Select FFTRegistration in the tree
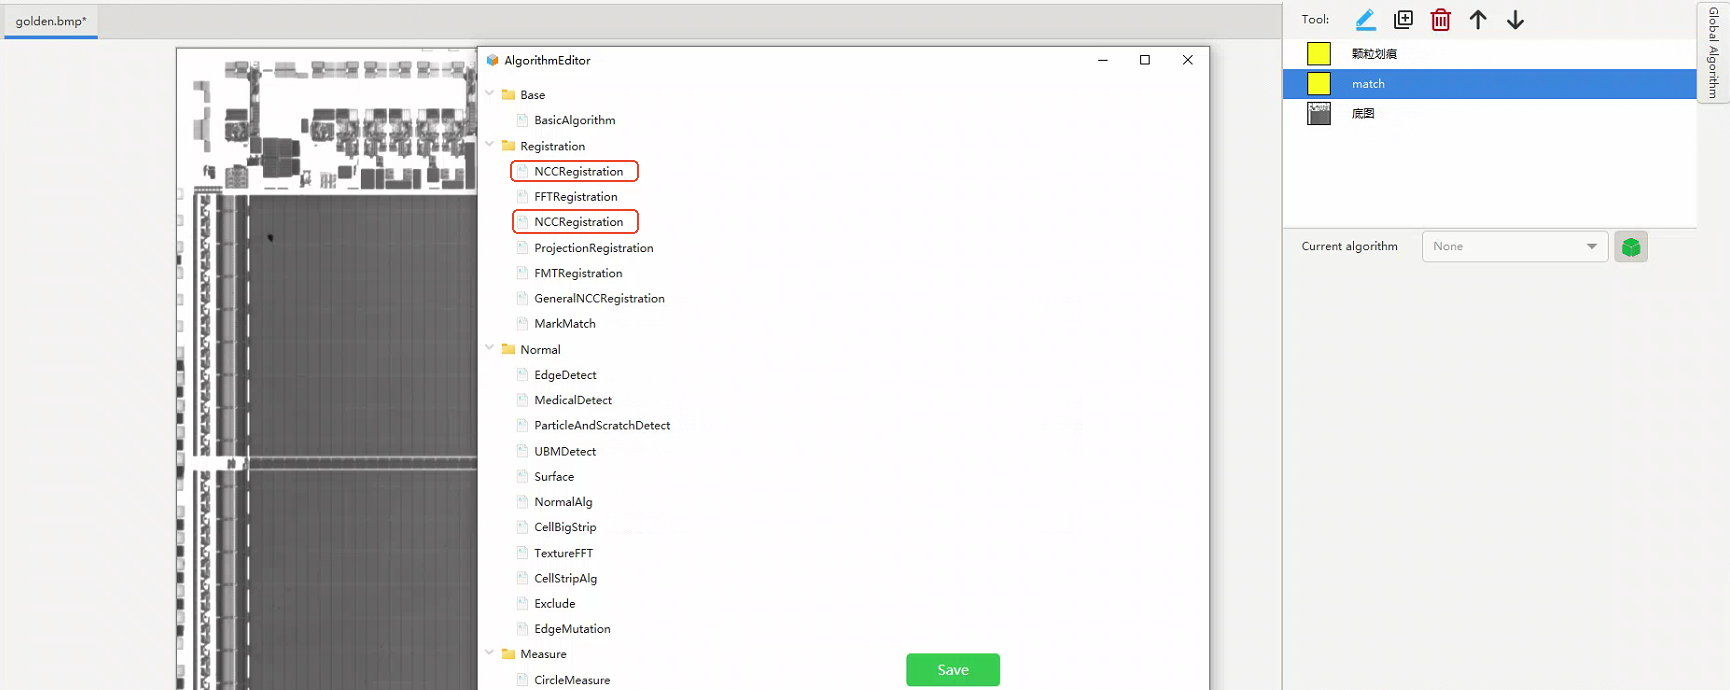1730x690 pixels. pyautogui.click(x=575, y=197)
